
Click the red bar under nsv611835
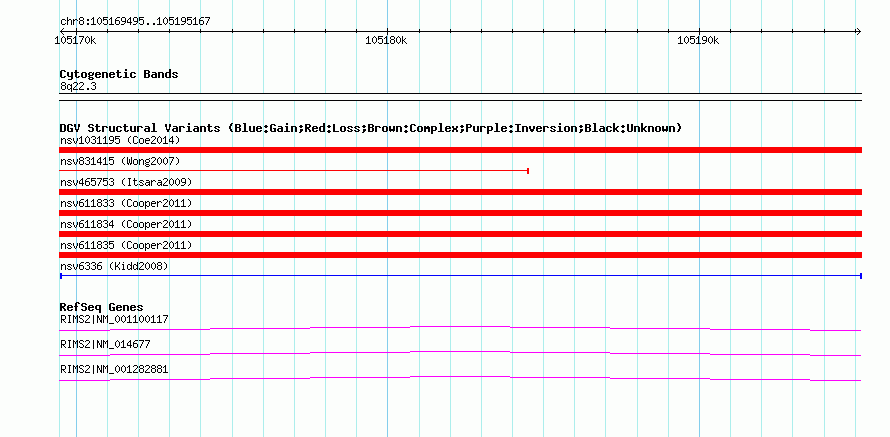[x=460, y=255]
